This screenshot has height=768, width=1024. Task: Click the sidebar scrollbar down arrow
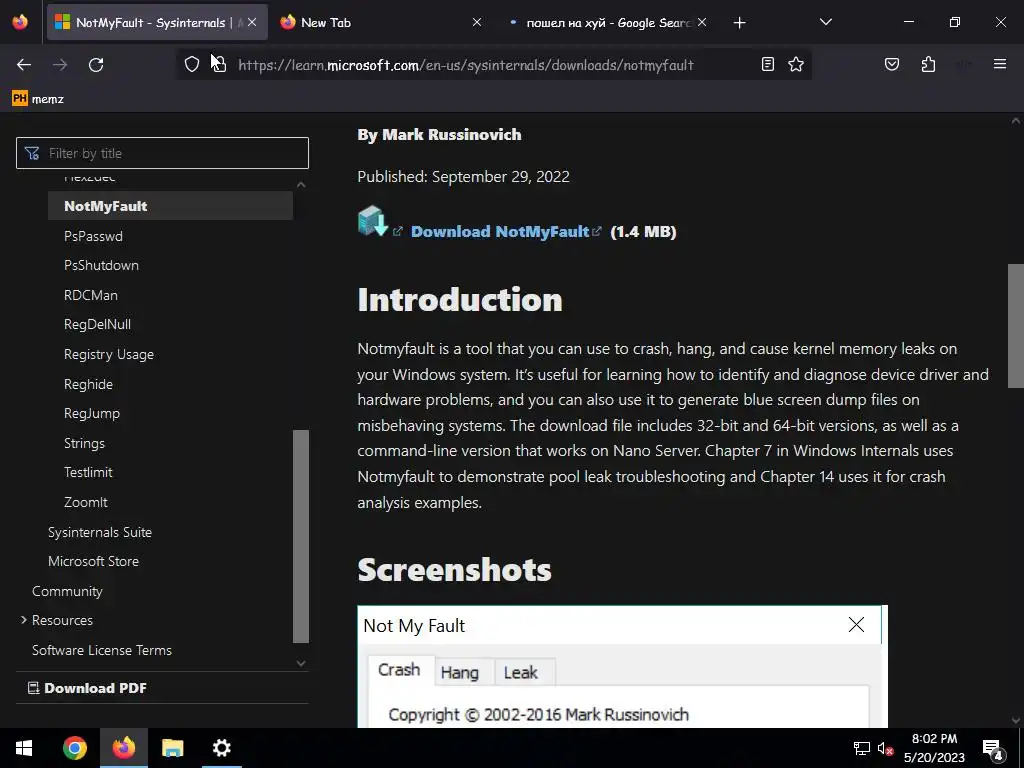click(301, 663)
